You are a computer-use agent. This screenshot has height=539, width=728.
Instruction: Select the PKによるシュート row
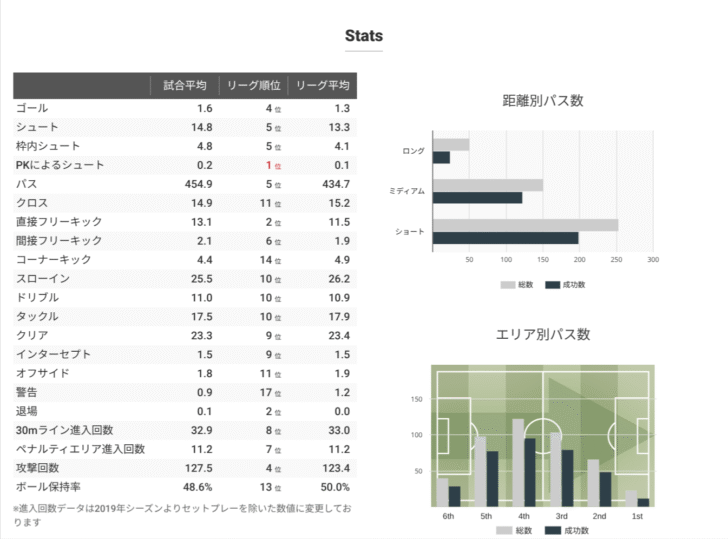click(x=185, y=165)
